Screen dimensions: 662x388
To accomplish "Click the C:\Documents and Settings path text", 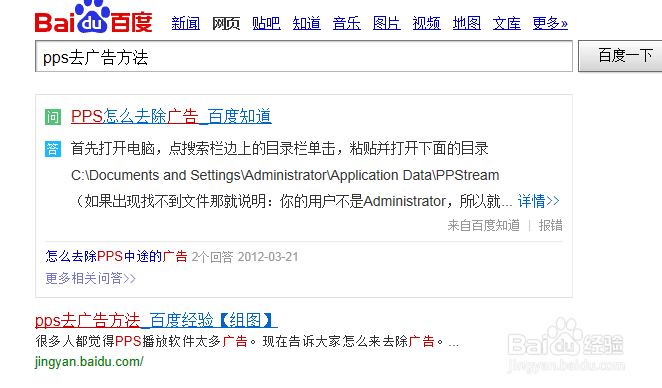I will [285, 175].
